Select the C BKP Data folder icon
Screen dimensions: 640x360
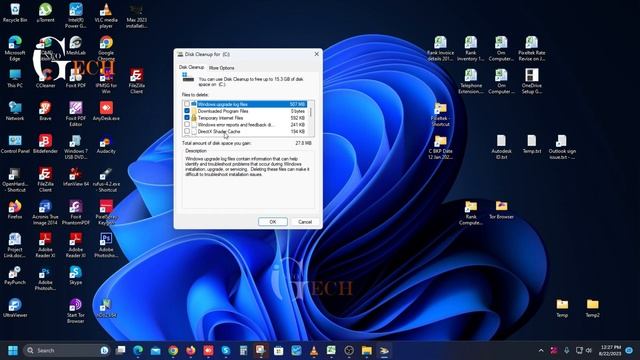[440, 147]
